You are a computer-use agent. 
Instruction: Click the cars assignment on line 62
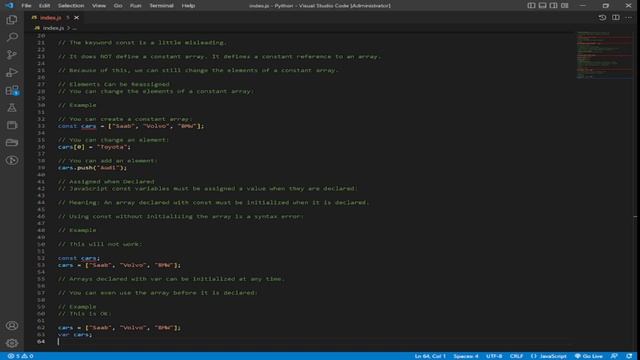[x=119, y=327]
